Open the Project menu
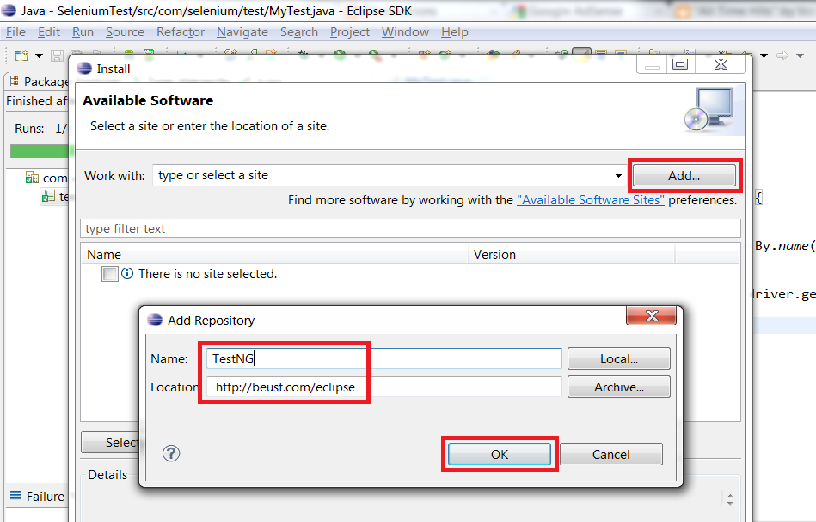Viewport: 816px width, 522px height. coord(350,32)
